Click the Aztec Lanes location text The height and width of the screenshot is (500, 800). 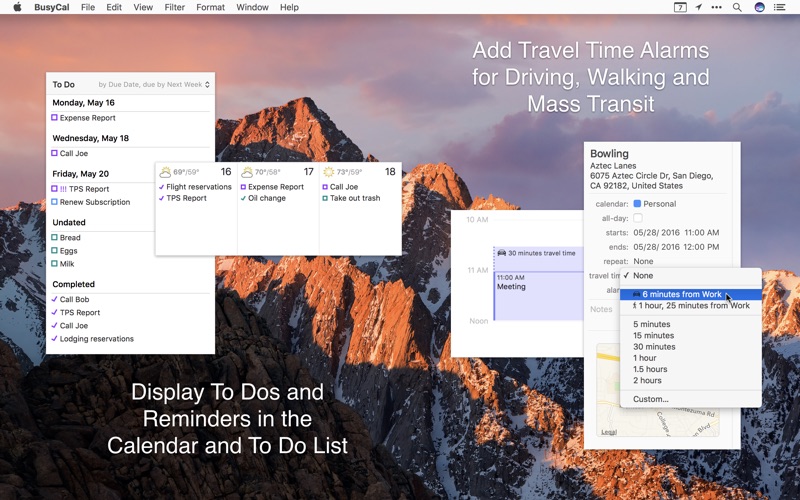(613, 166)
